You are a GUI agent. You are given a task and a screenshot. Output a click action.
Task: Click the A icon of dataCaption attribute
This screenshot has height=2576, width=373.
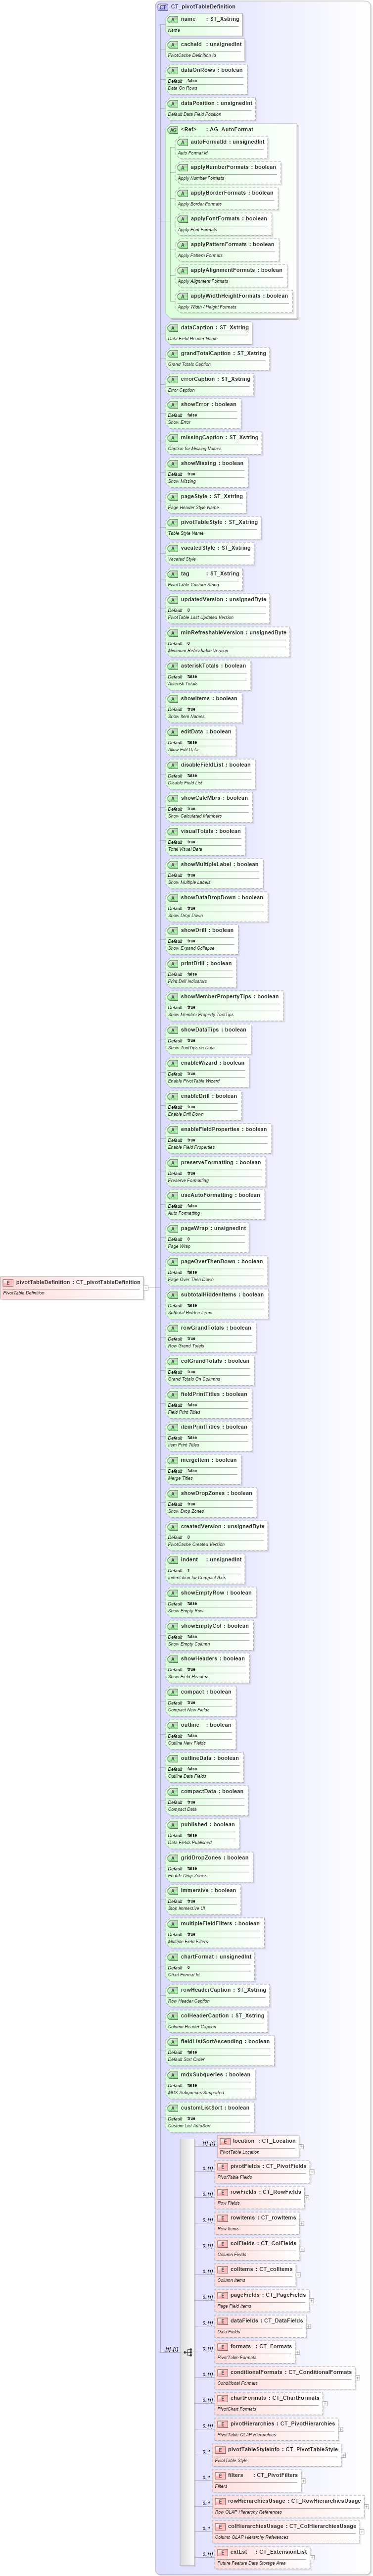point(173,327)
